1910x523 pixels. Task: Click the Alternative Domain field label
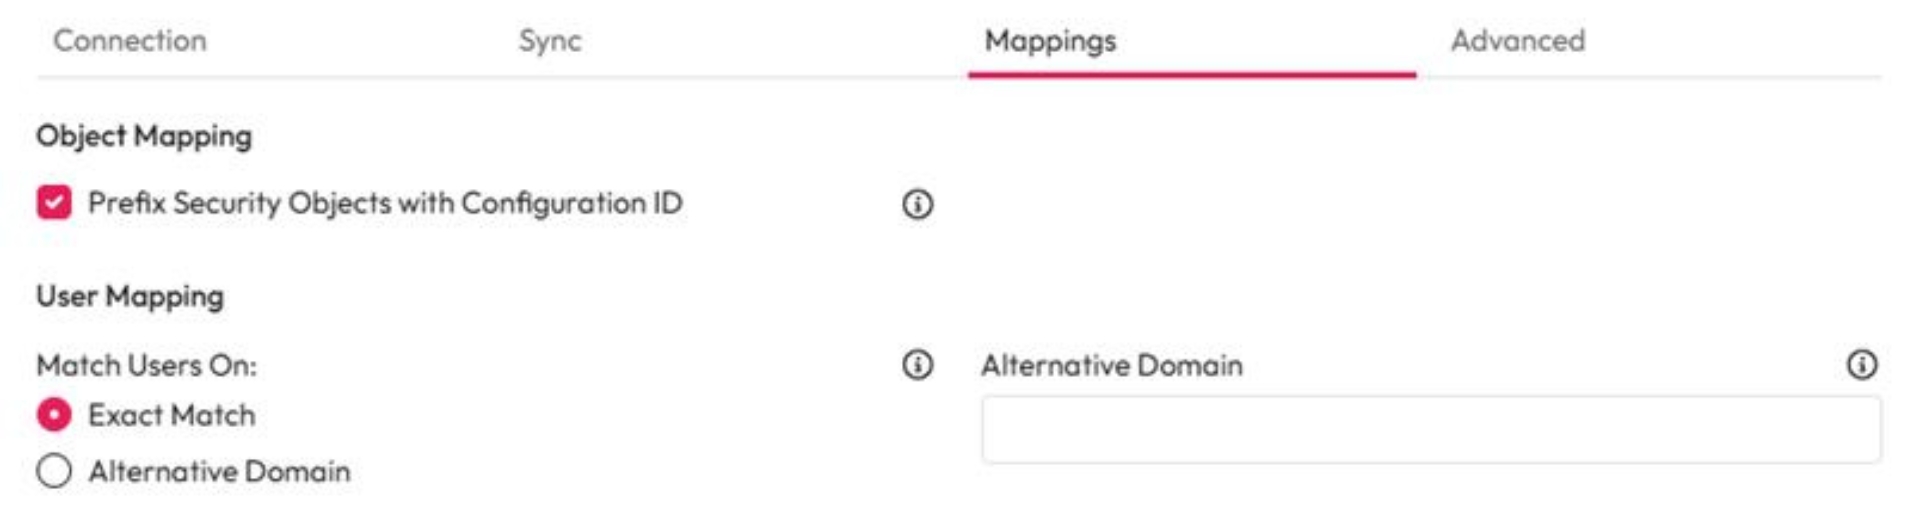tap(1111, 366)
